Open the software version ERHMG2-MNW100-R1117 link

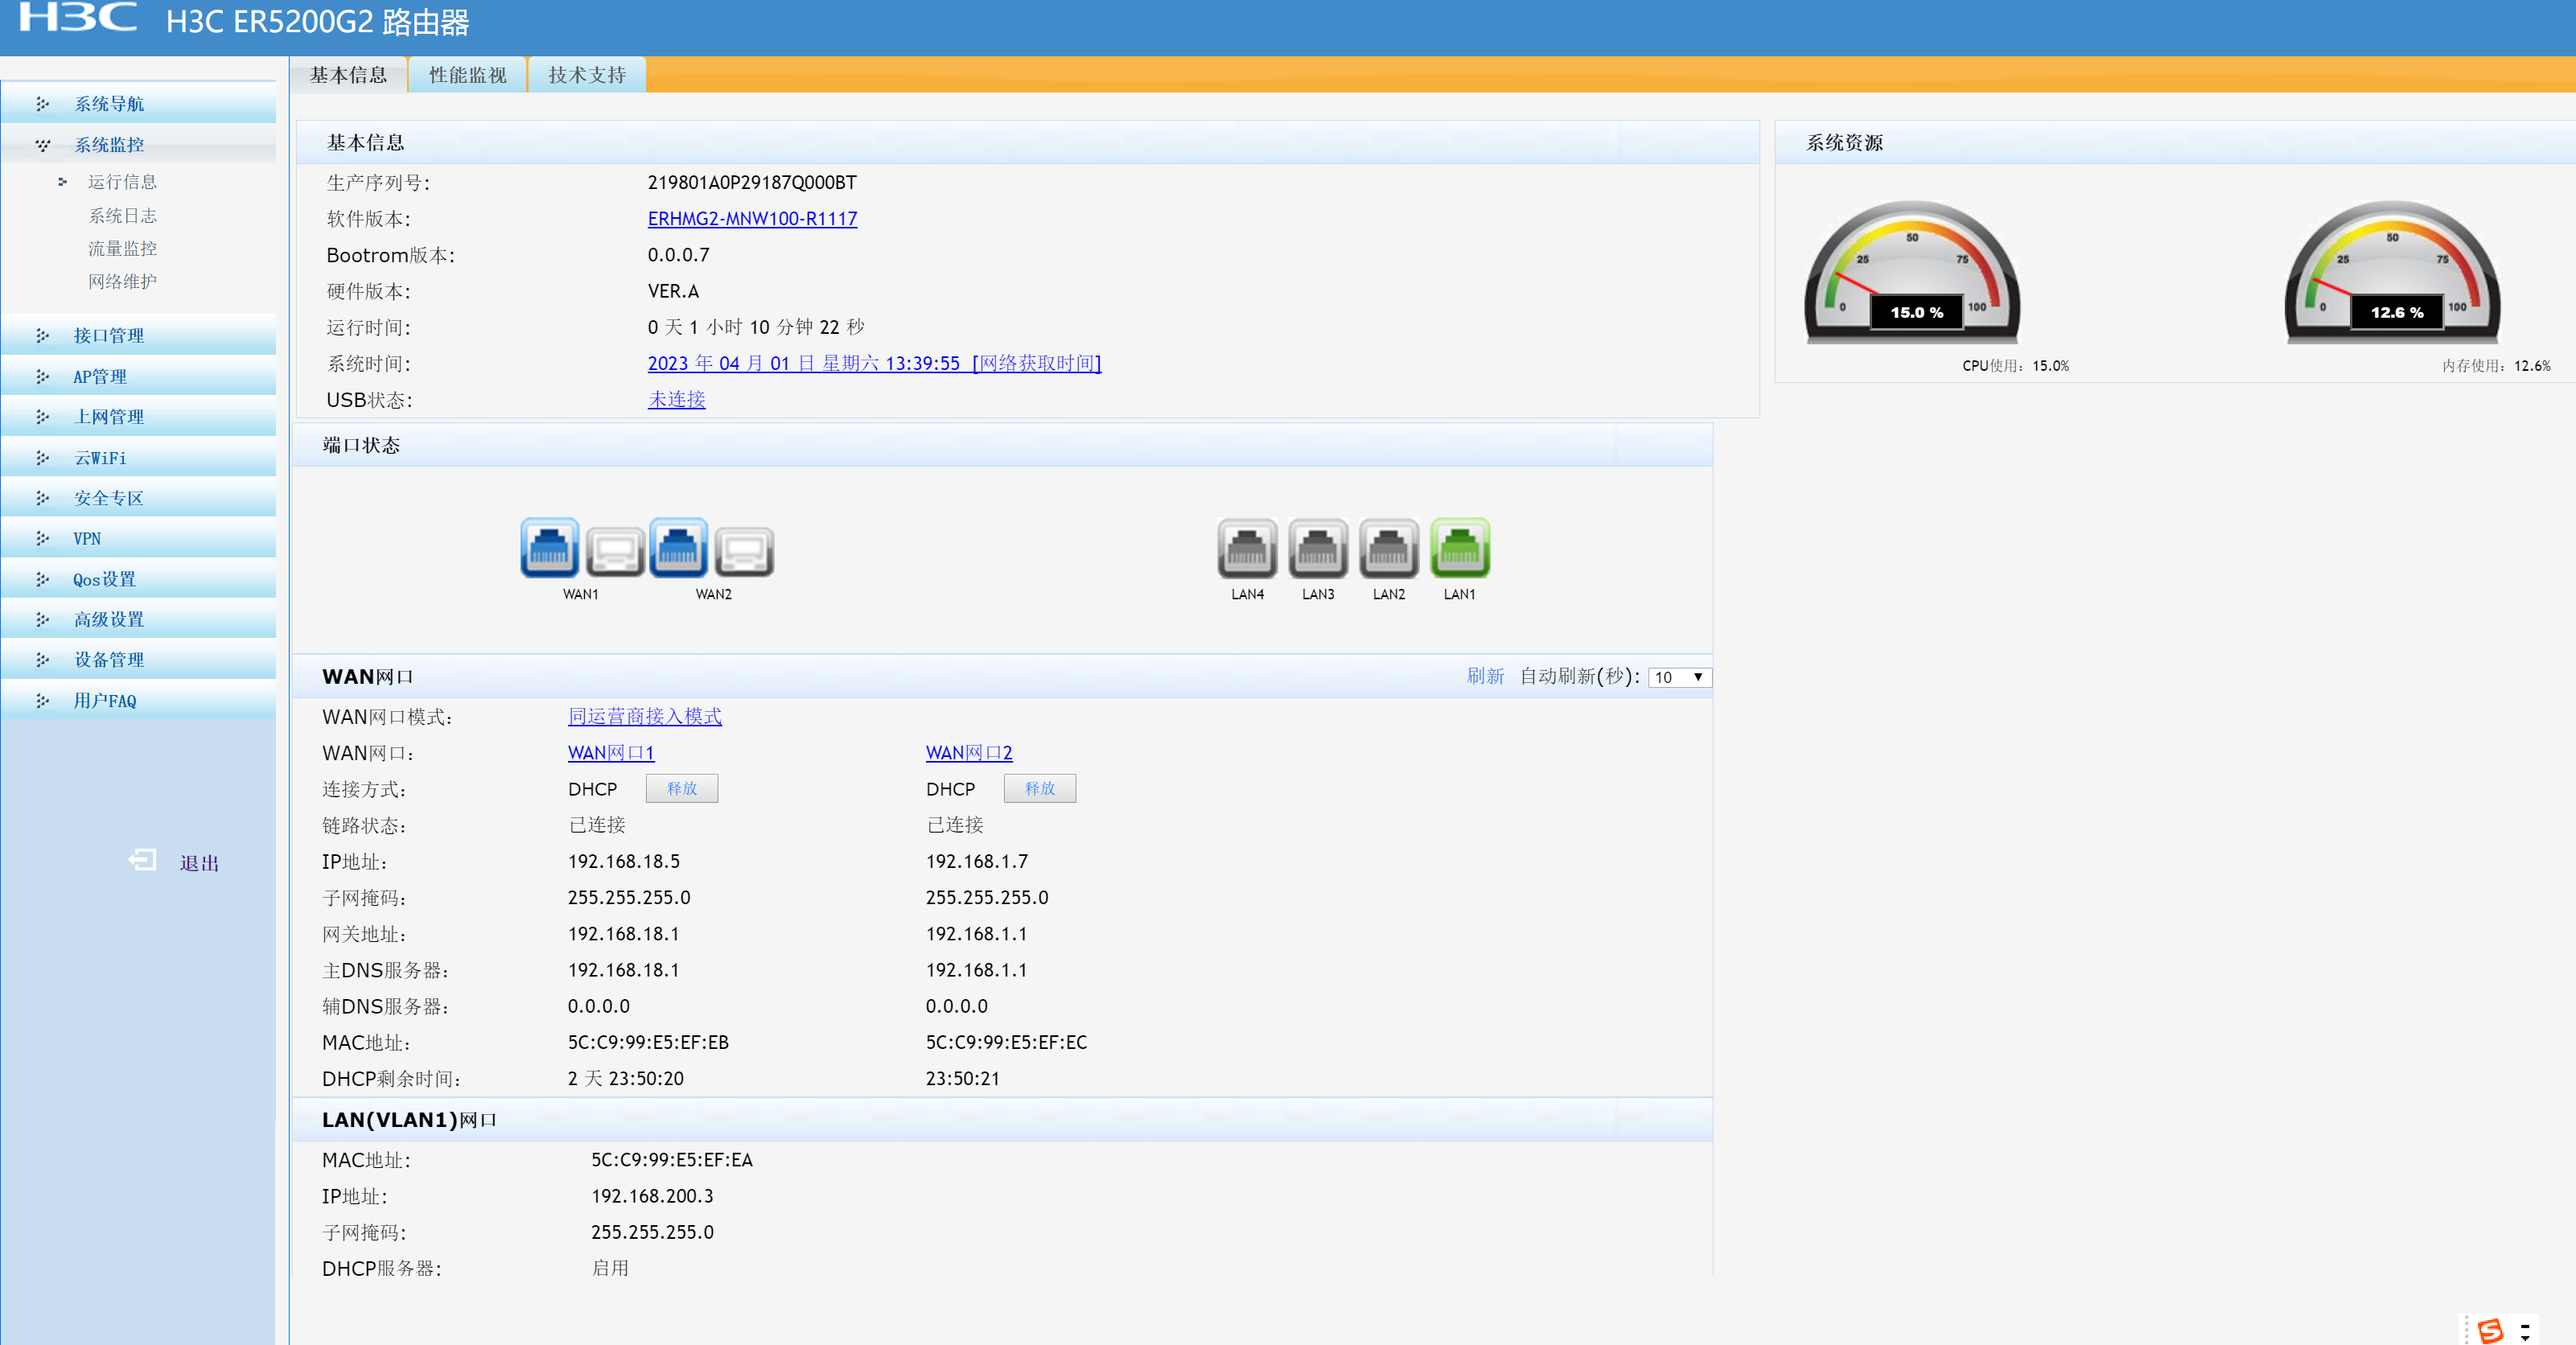pos(752,219)
